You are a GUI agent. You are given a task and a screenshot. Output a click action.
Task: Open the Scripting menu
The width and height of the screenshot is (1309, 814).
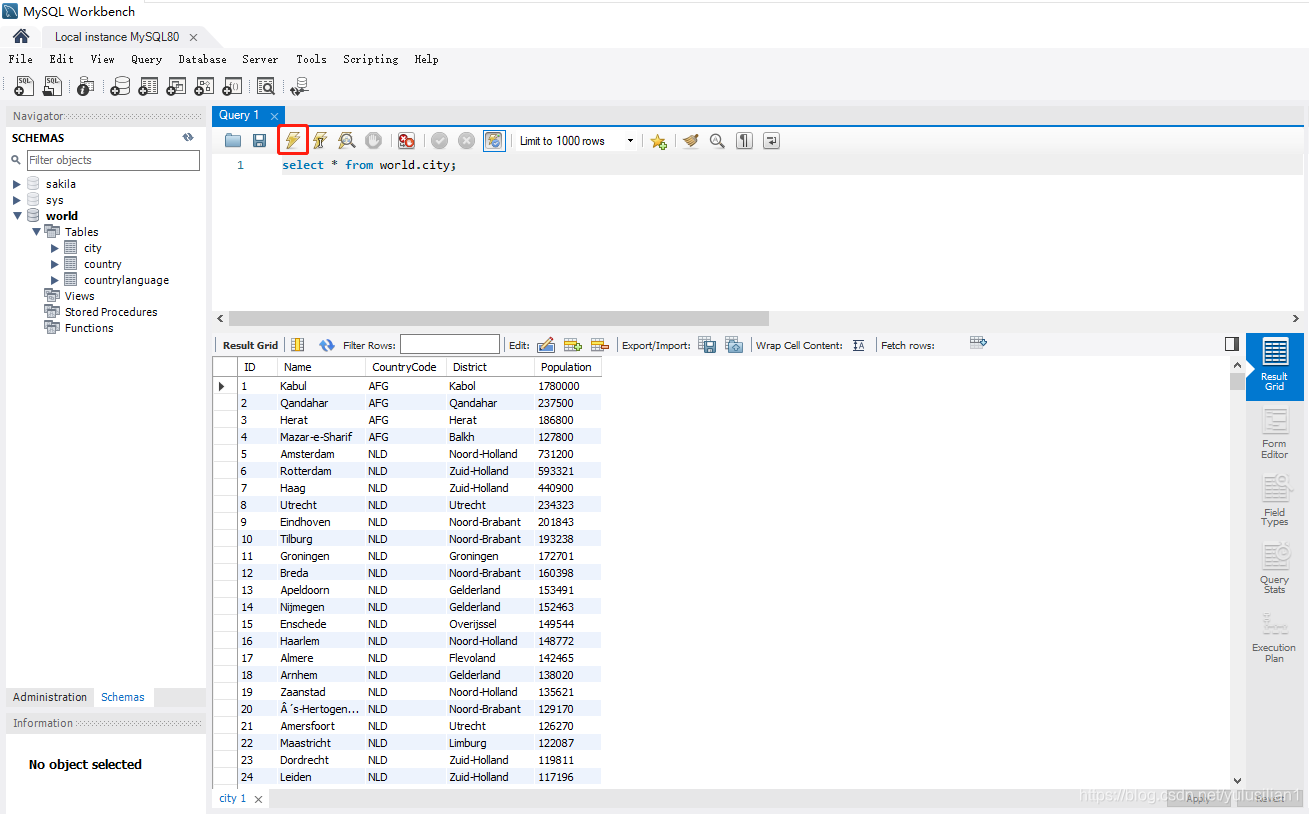tap(370, 59)
